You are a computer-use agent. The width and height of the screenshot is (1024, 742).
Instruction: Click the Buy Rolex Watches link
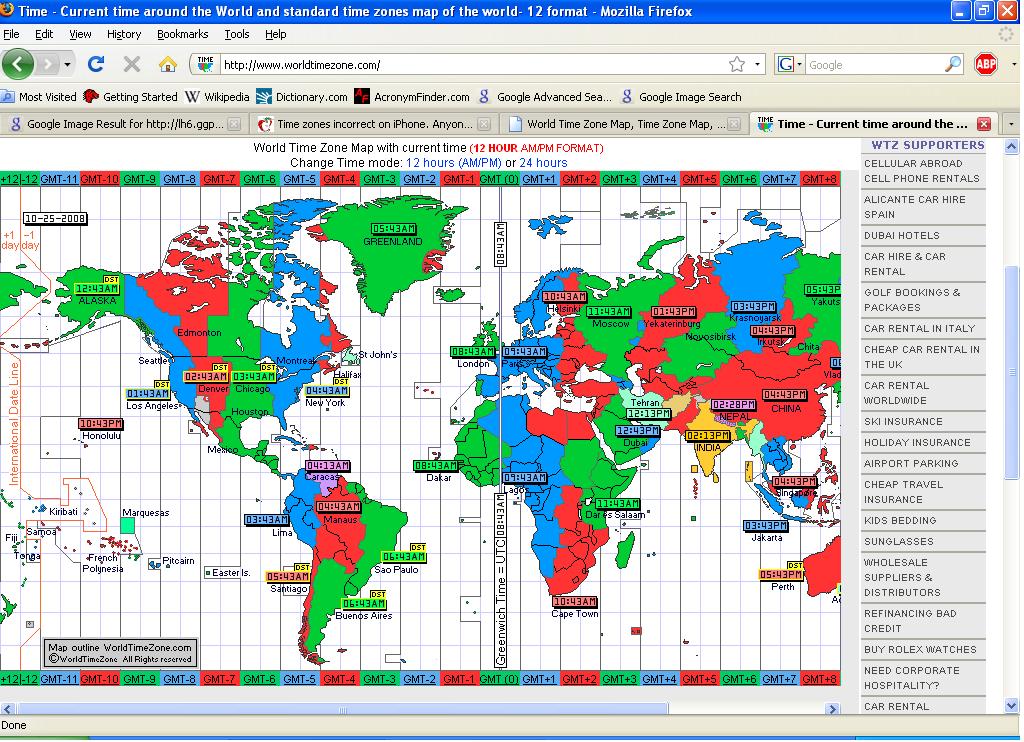coord(920,650)
